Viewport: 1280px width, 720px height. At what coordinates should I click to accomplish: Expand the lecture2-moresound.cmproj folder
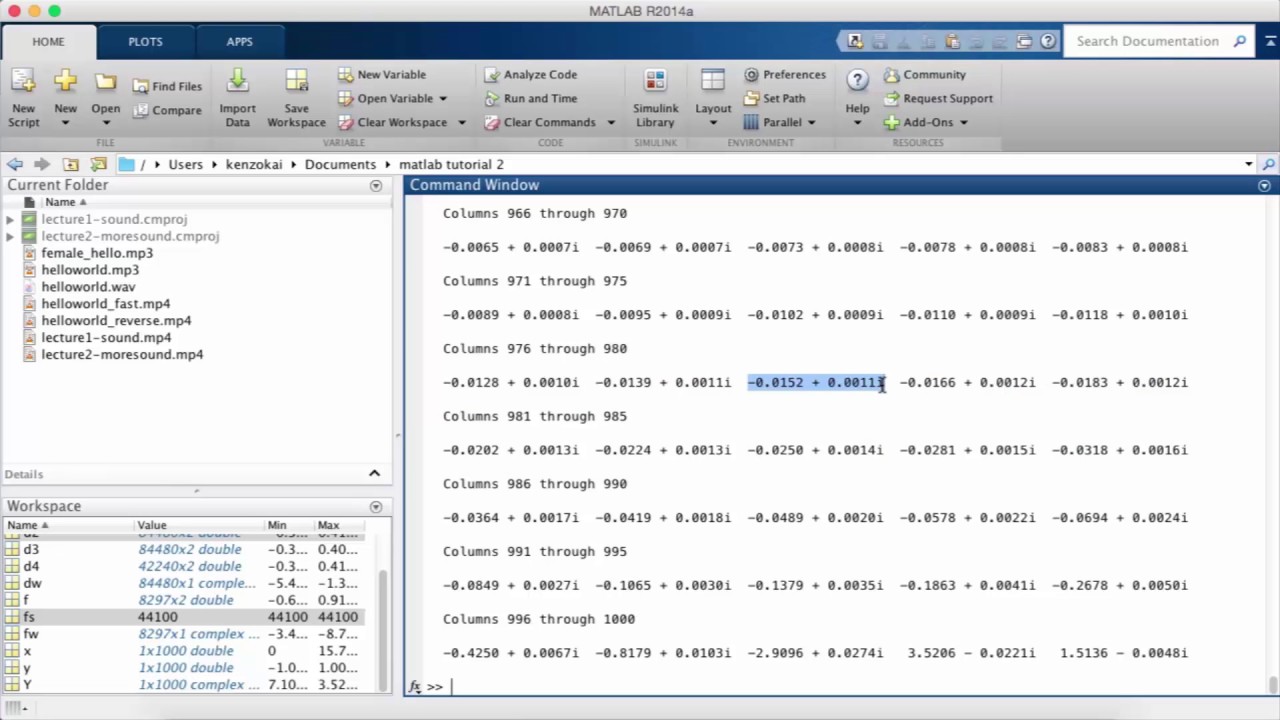[10, 236]
